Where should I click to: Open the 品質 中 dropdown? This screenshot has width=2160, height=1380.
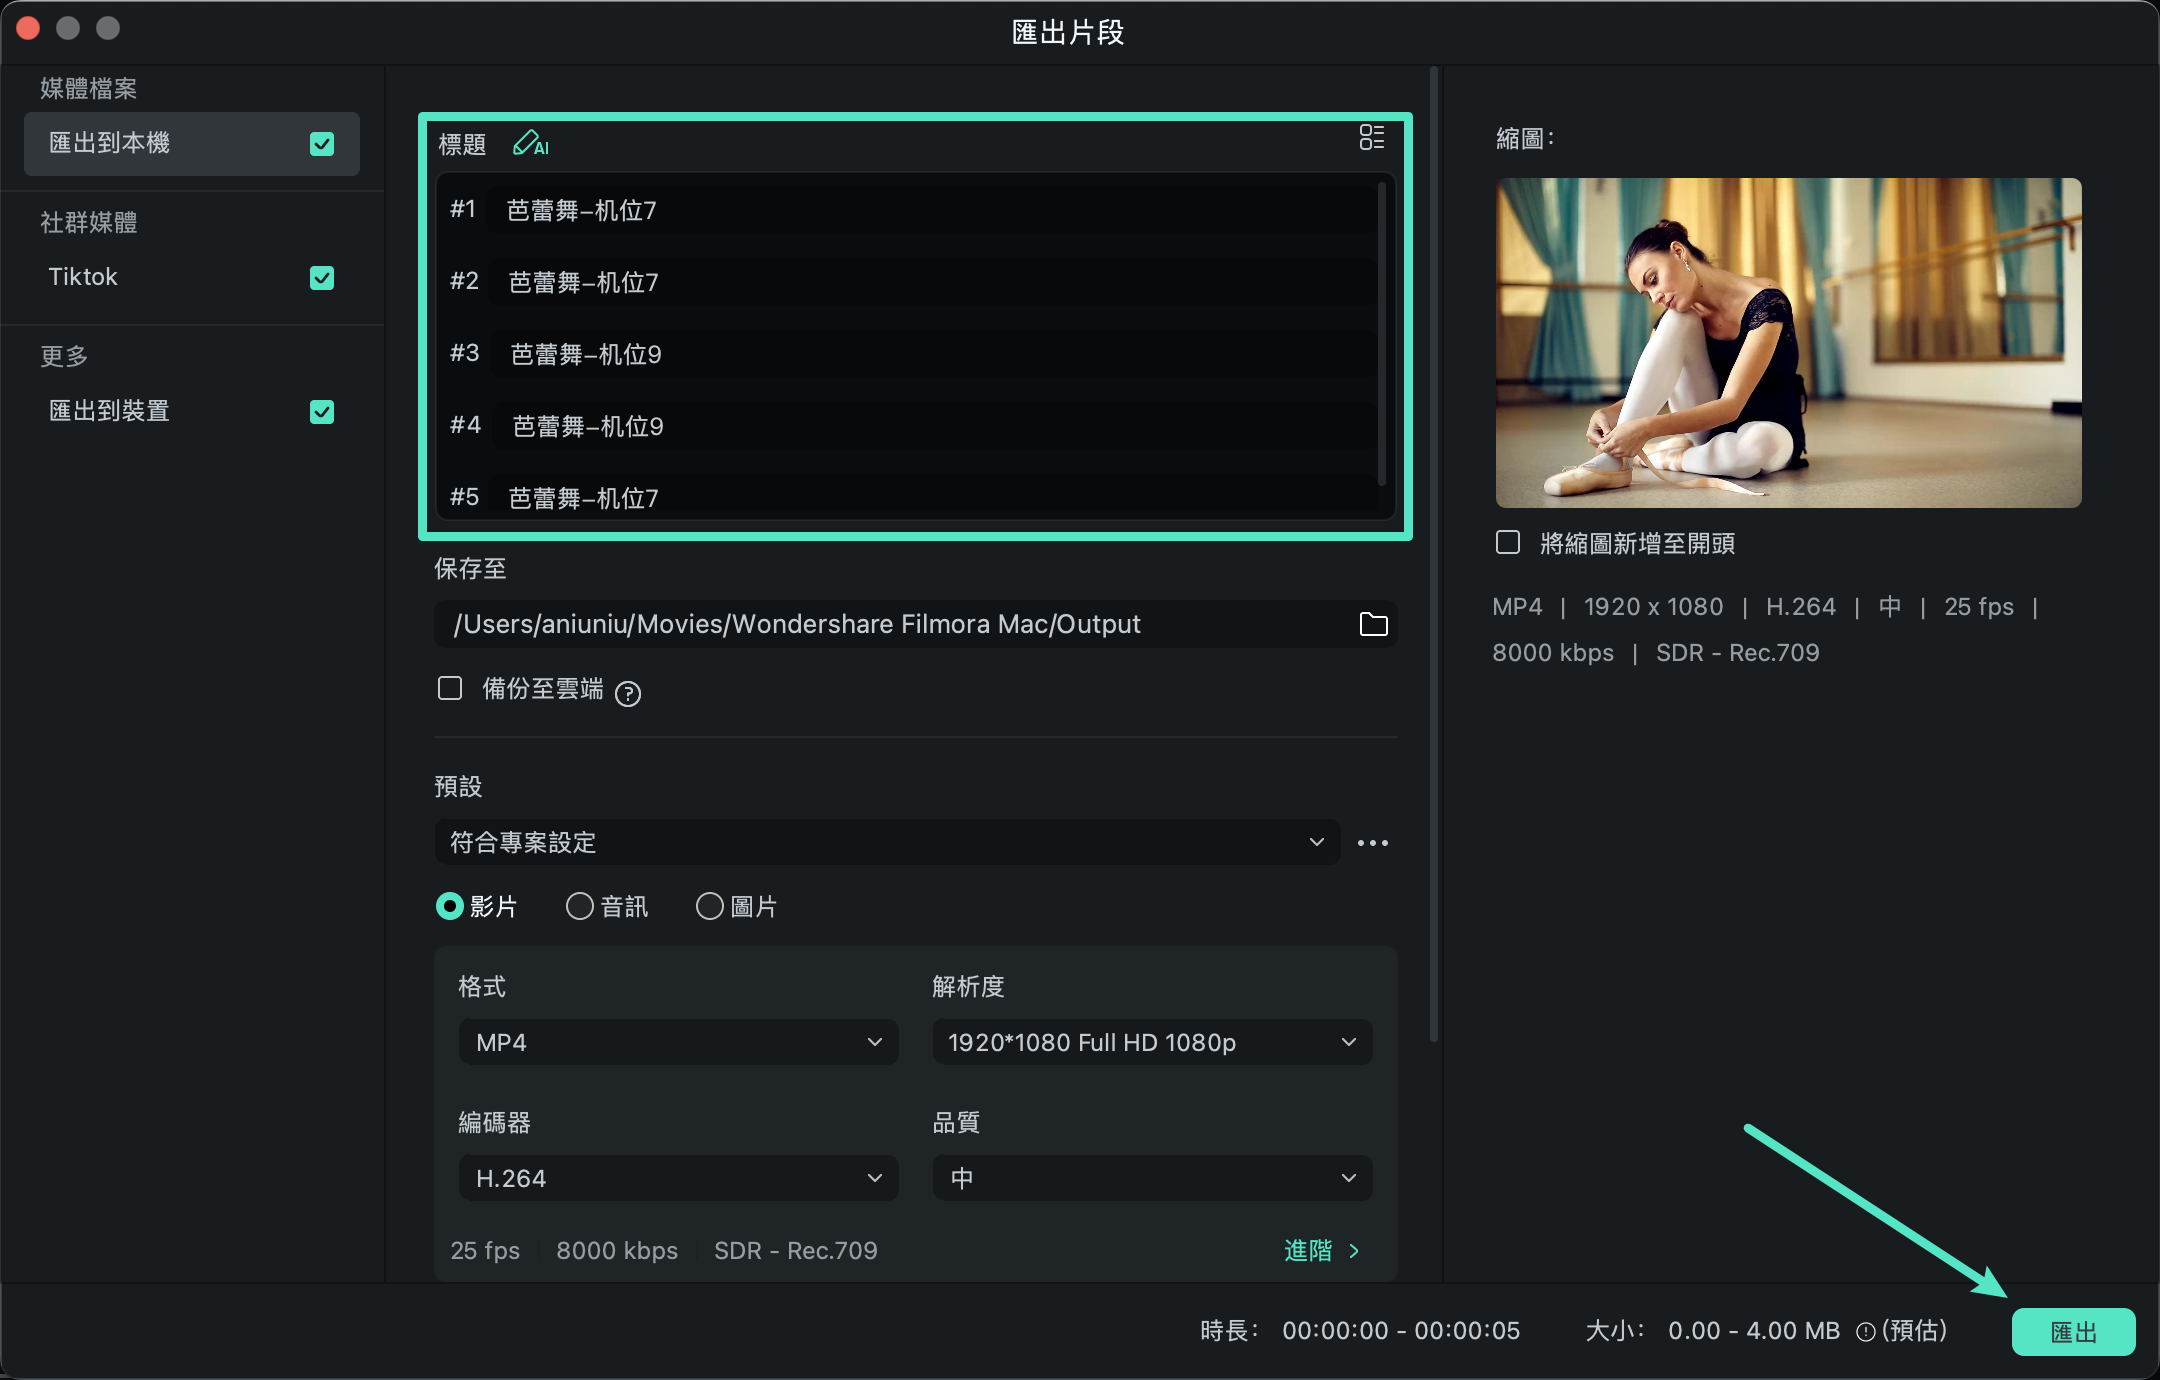tap(1152, 1178)
